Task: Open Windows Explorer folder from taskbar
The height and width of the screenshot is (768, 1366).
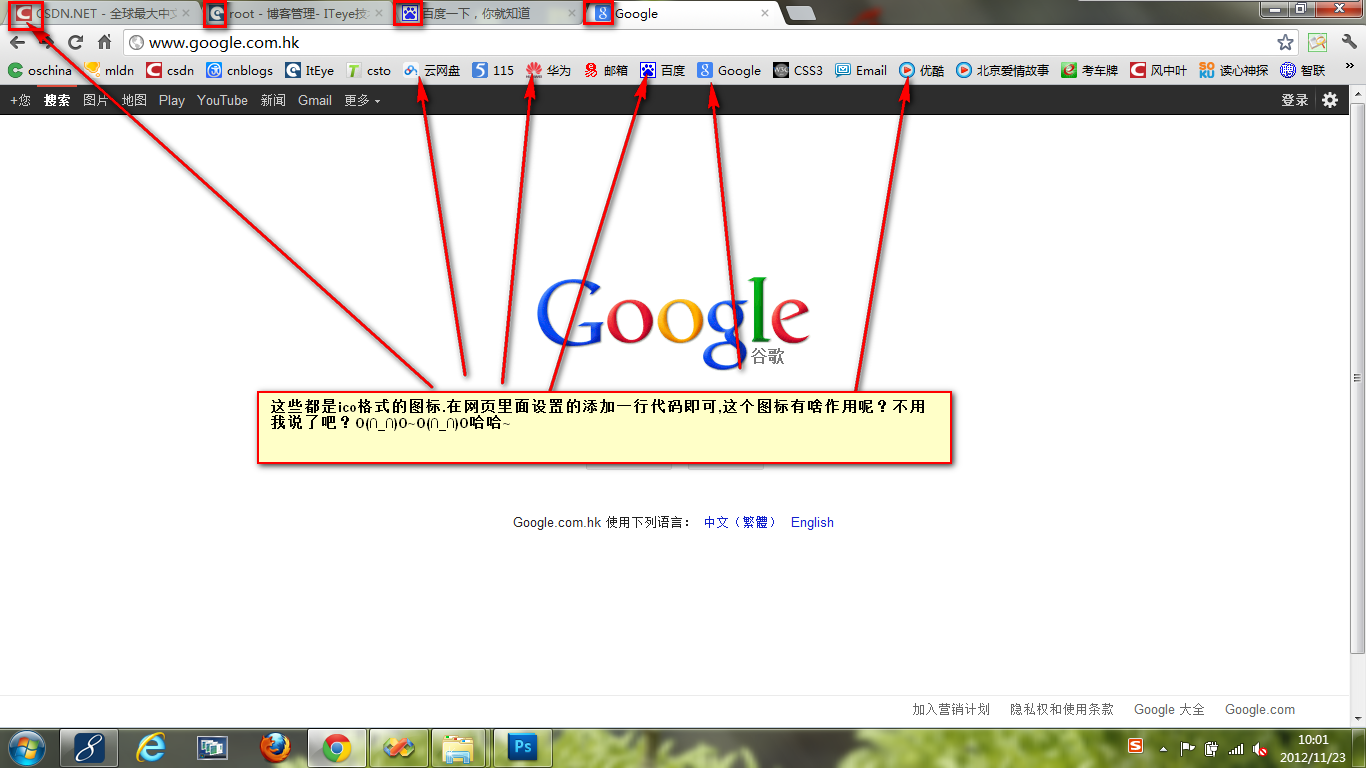Action: (x=460, y=747)
